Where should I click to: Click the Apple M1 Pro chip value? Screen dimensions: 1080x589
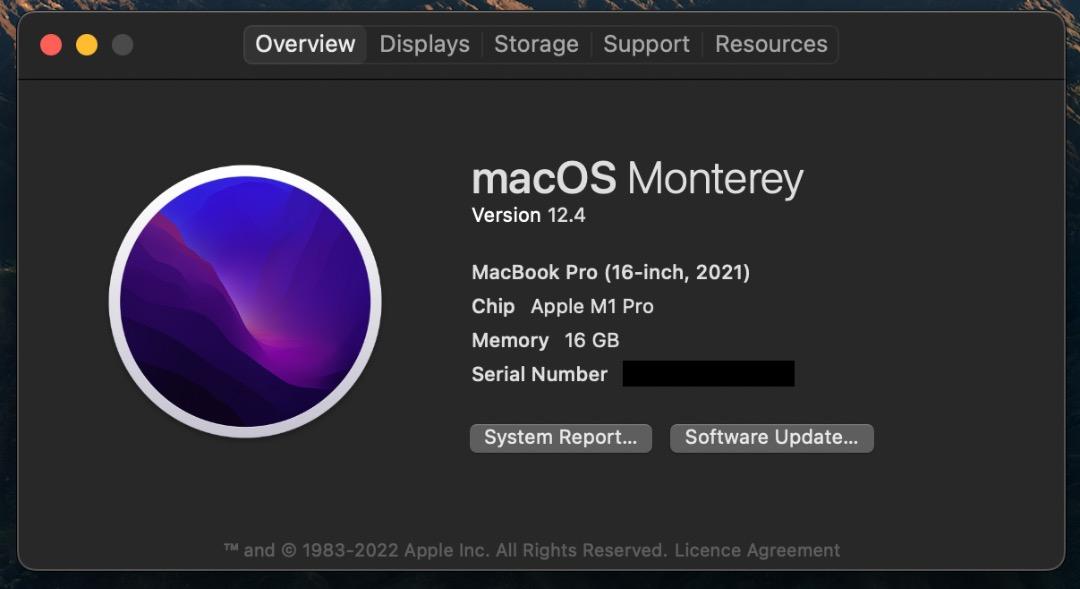pyautogui.click(x=592, y=306)
